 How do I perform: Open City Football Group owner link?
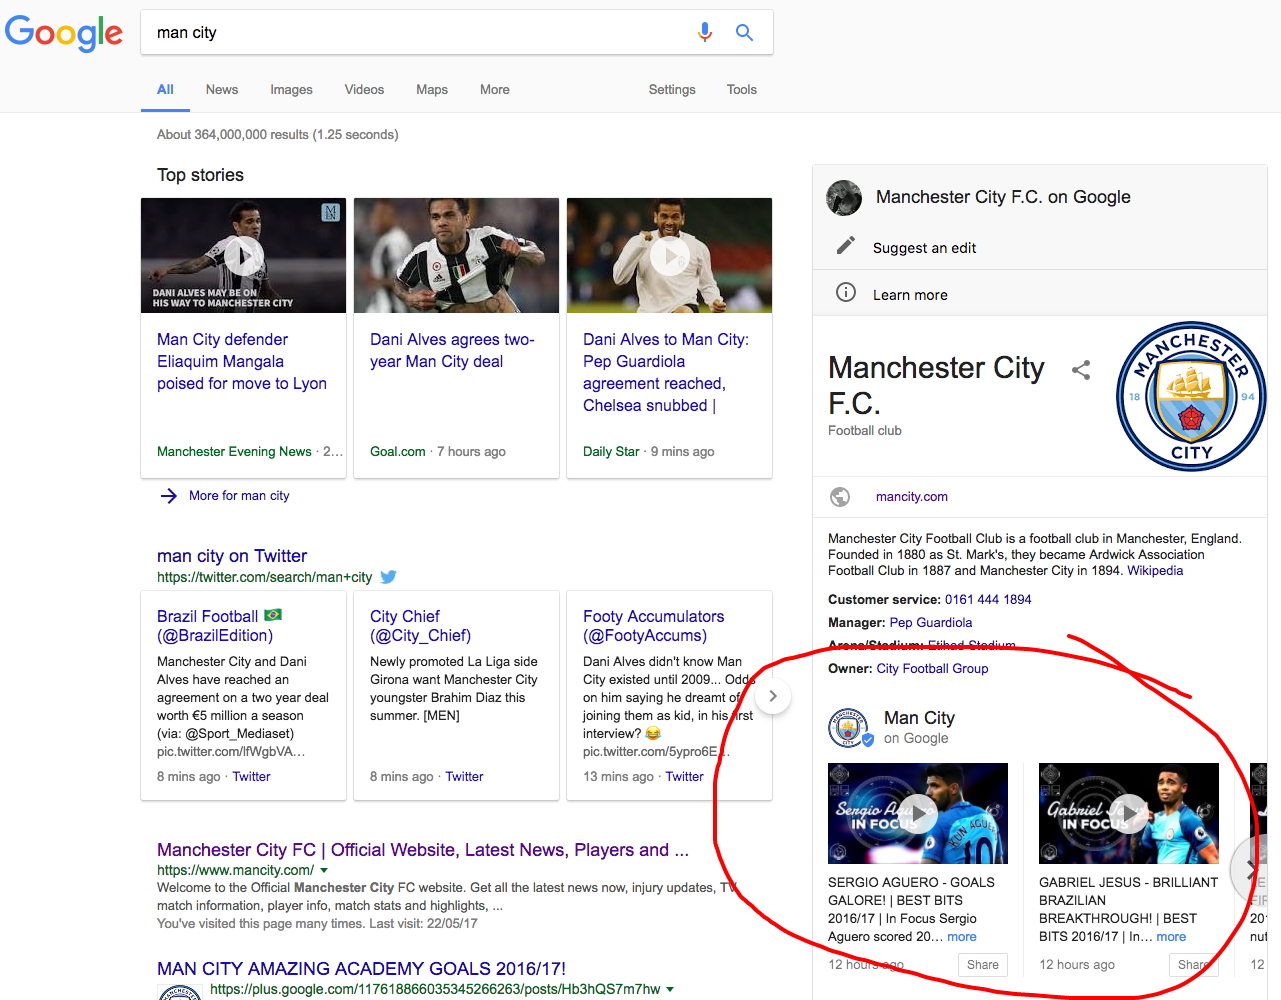932,669
